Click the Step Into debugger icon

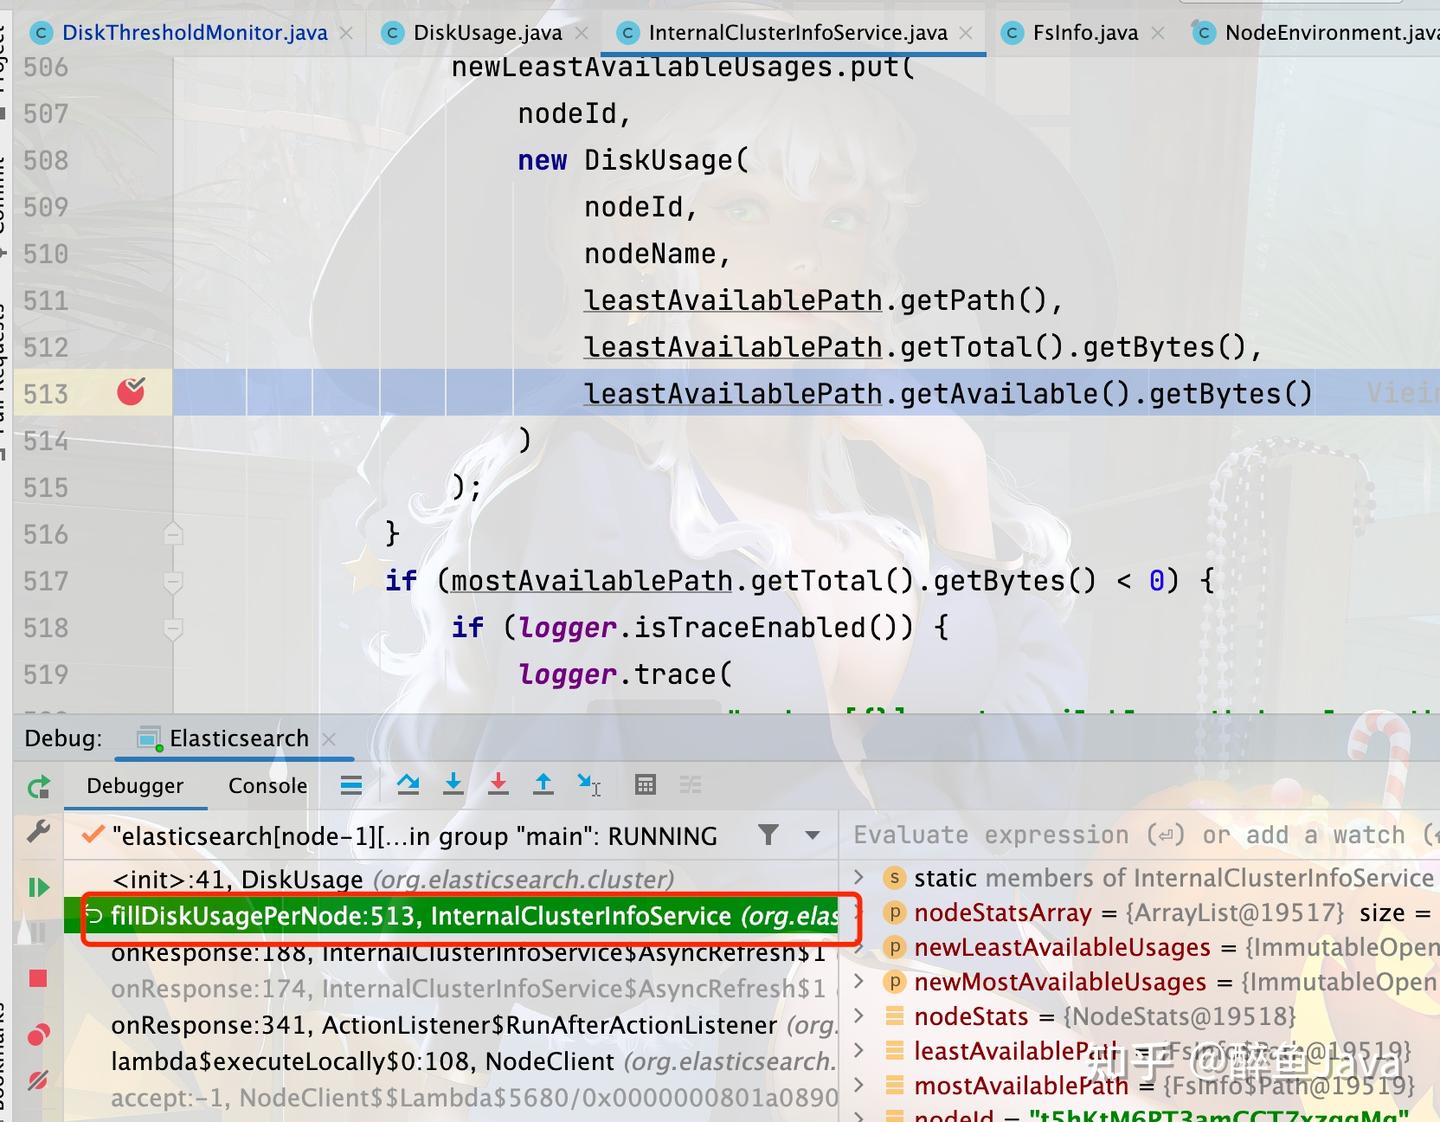(x=453, y=785)
